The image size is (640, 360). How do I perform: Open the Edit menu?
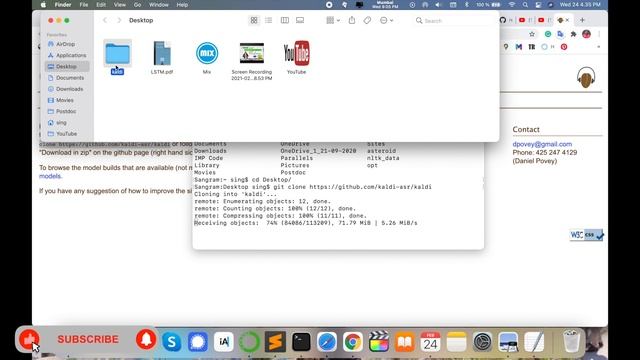101,5
